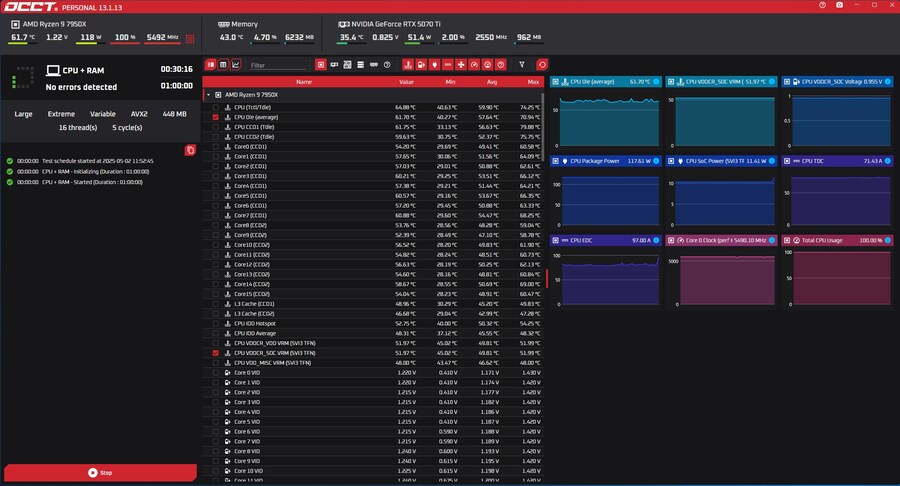Toggle voltage sensor filter icon

420,64
